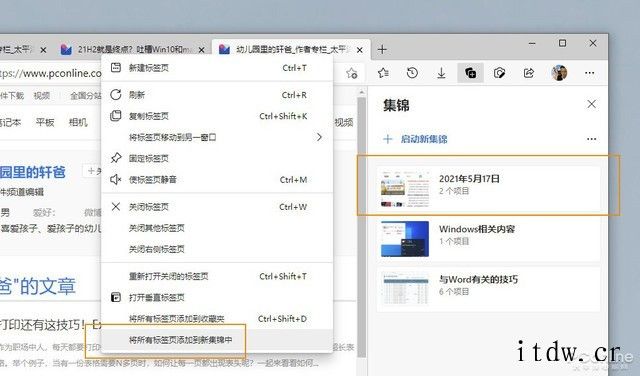Viewport: 640px width, 376px height.
Task: Open the Downloads arrow icon
Action: [x=441, y=73]
